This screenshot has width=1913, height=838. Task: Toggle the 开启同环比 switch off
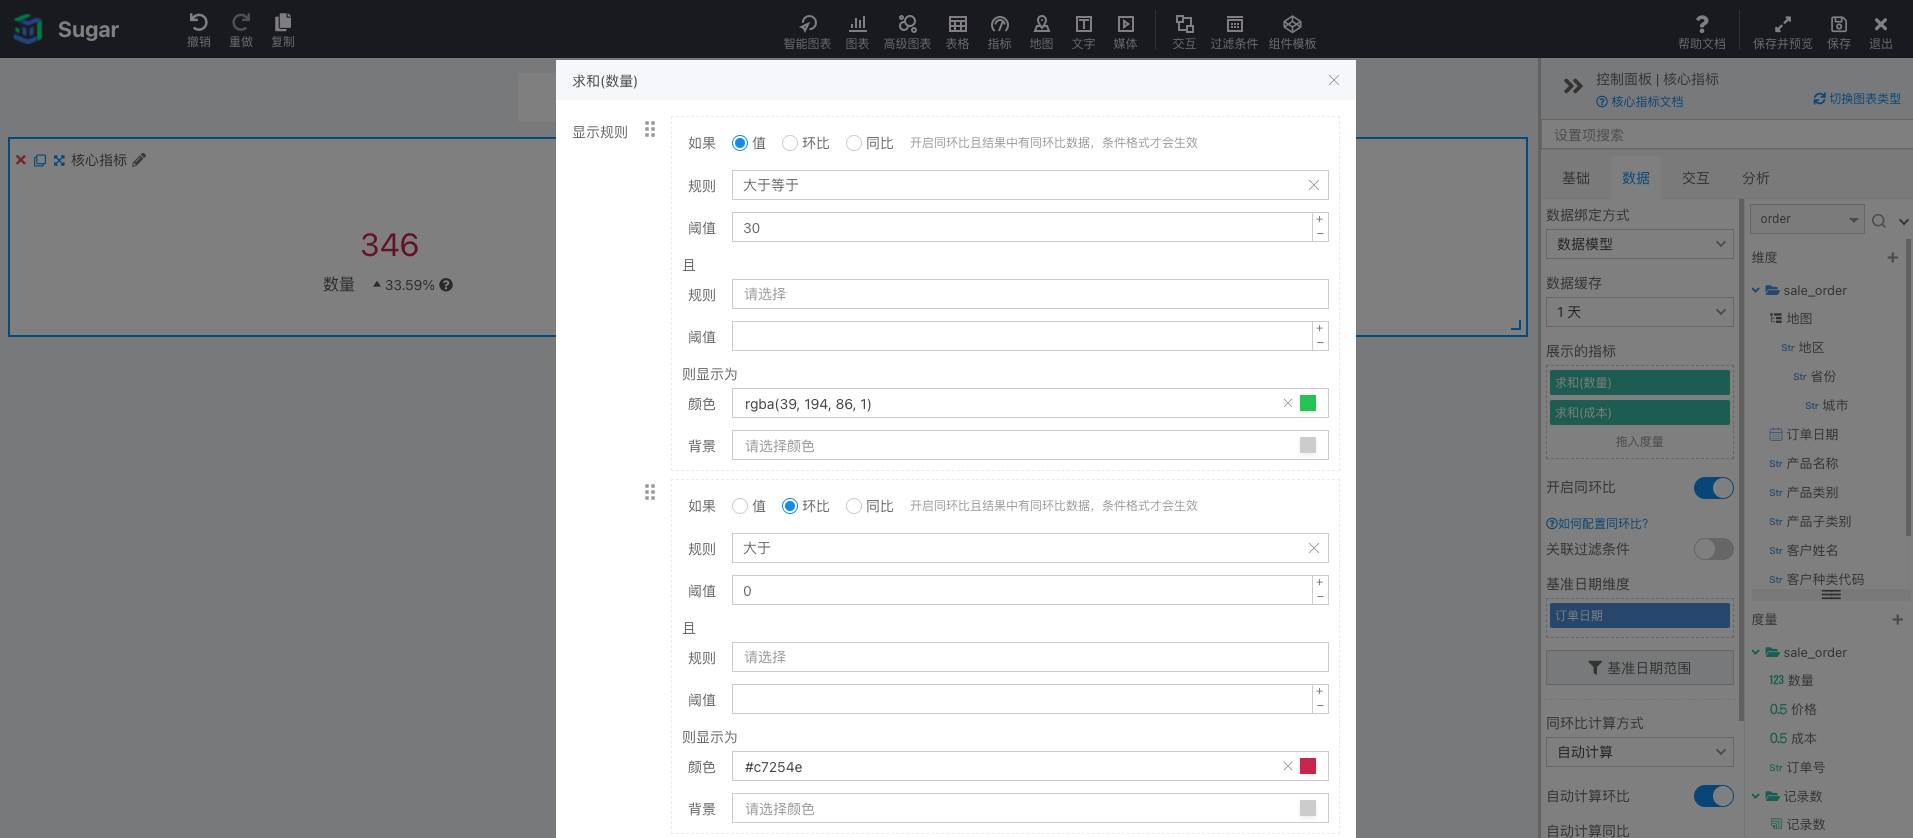pyautogui.click(x=1713, y=488)
